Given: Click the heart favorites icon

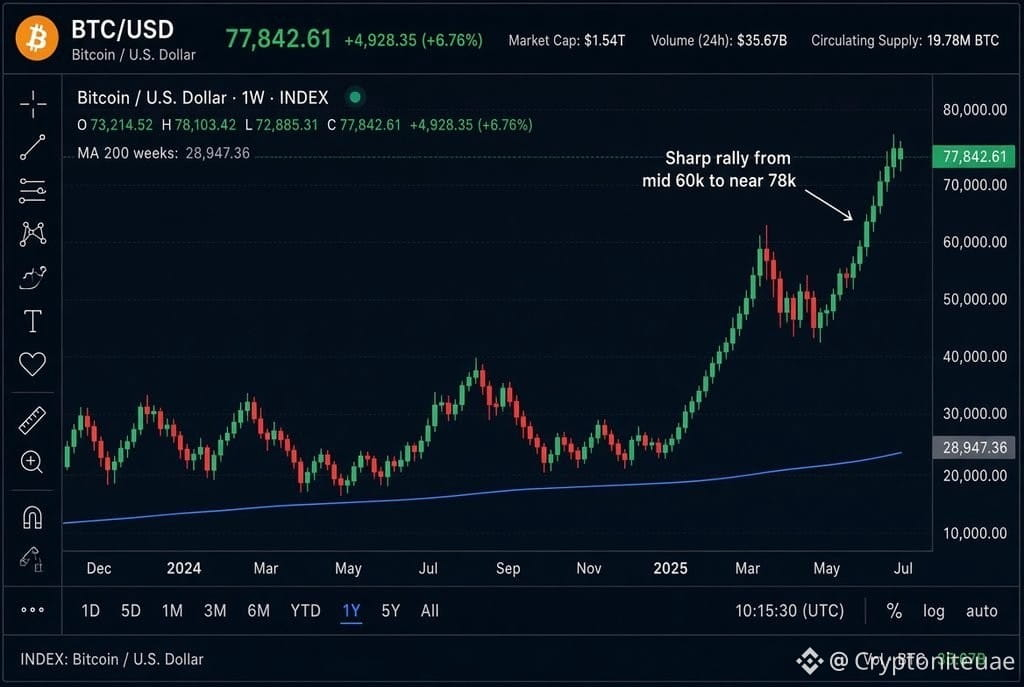Looking at the screenshot, I should click(33, 364).
